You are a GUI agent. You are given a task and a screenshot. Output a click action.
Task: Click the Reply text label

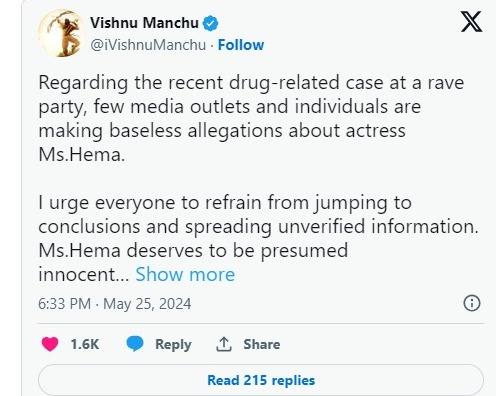[173, 344]
